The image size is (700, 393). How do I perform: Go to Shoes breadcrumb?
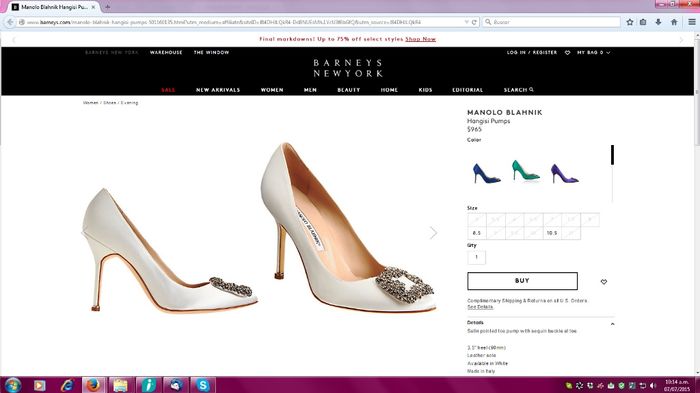tap(110, 103)
